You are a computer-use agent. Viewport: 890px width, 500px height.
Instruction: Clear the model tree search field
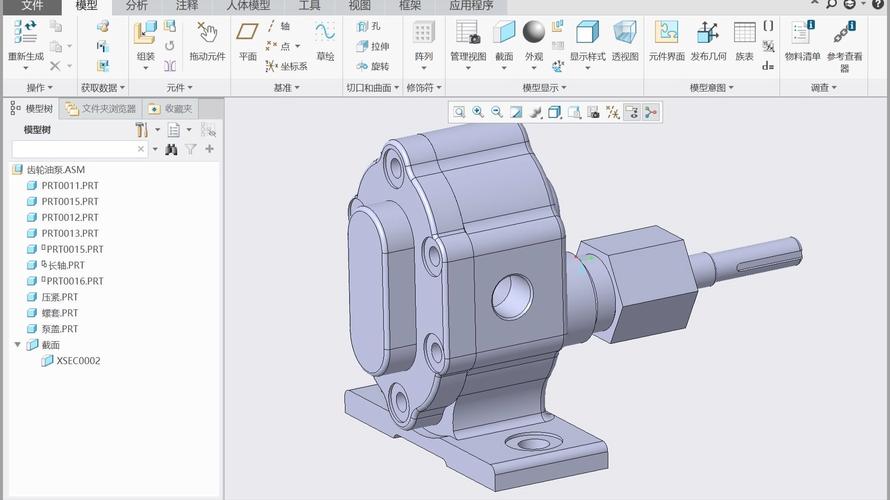pos(141,149)
